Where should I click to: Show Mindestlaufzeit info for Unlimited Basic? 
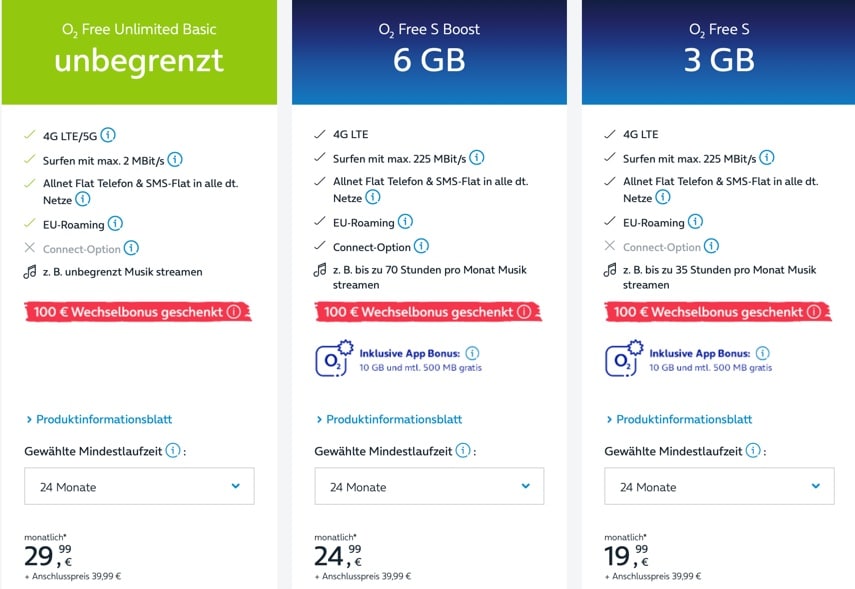coord(173,450)
